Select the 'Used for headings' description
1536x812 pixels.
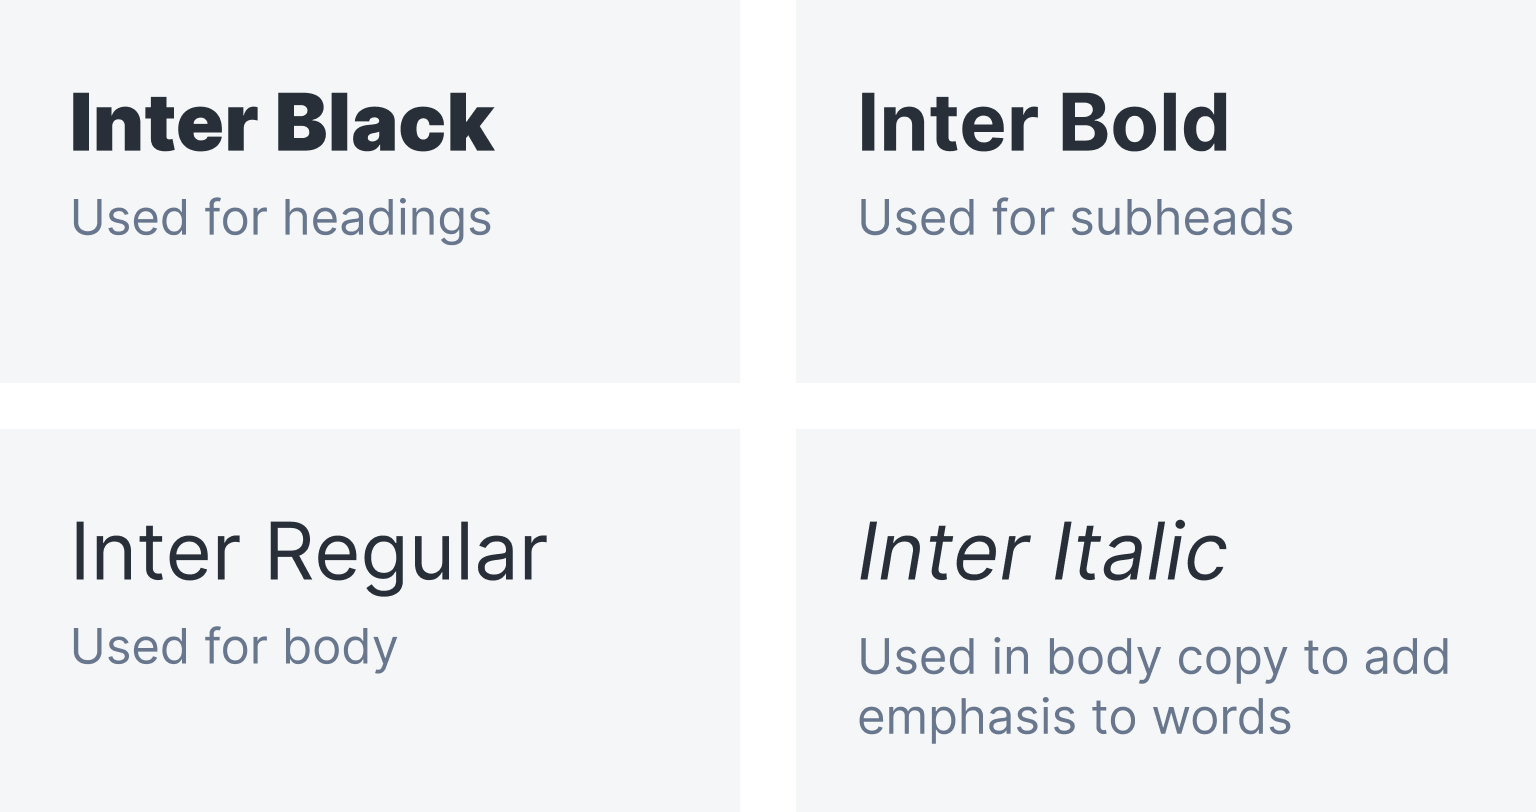pyautogui.click(x=281, y=218)
